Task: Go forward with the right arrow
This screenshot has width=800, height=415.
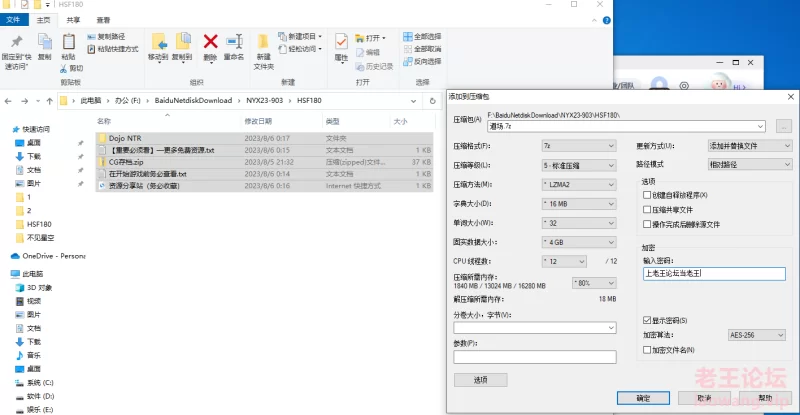Action: (x=24, y=101)
